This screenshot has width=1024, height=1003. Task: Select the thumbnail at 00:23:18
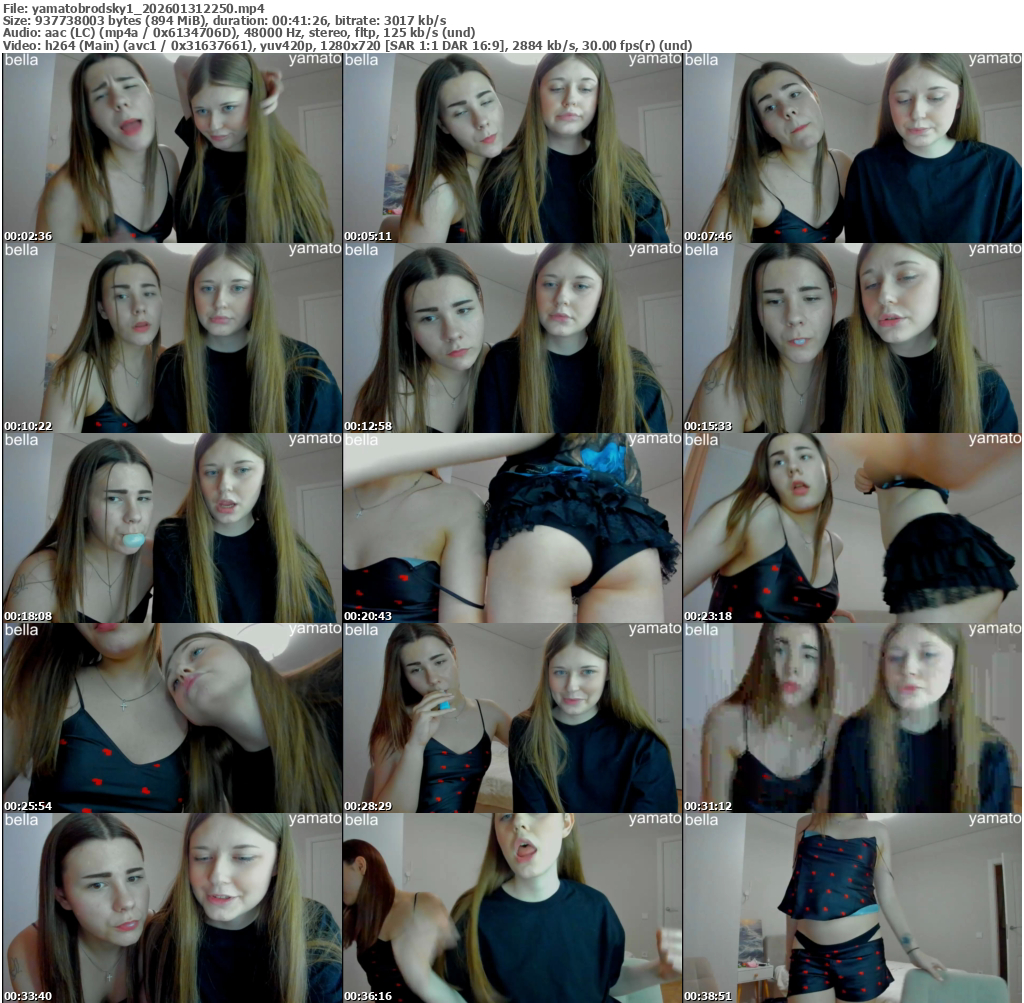[x=852, y=528]
